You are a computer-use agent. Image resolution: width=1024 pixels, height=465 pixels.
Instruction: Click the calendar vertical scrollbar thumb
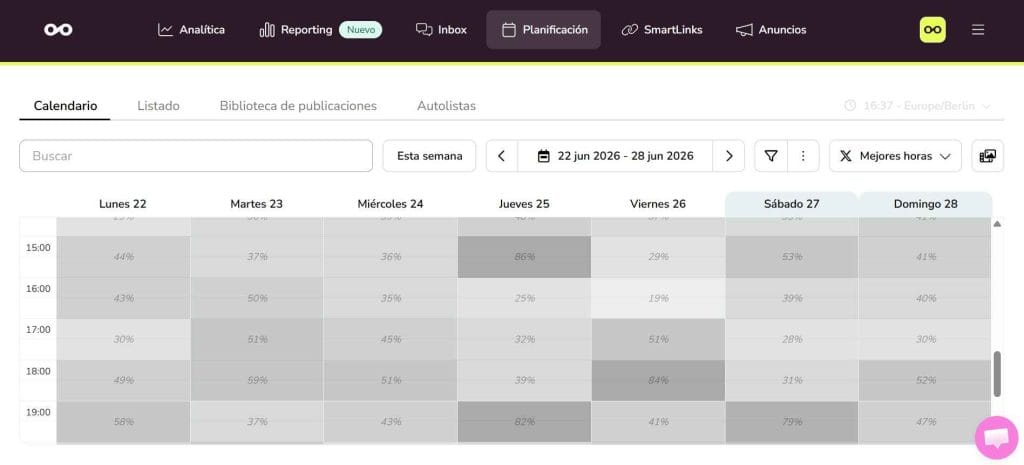click(x=997, y=374)
